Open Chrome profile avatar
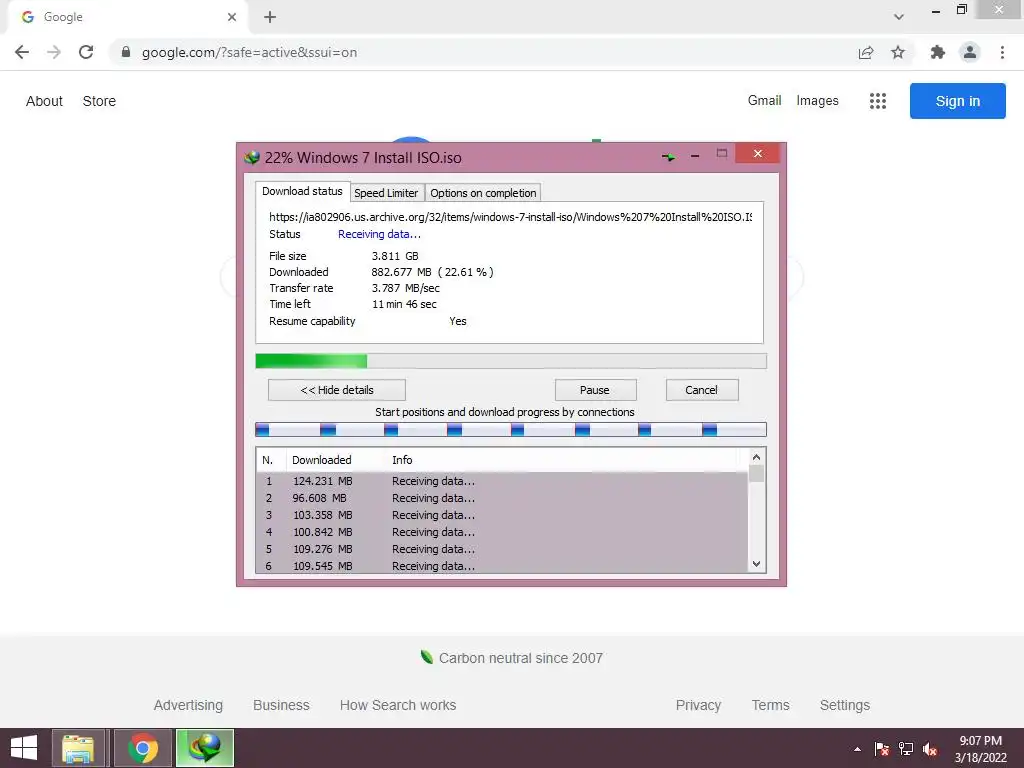 pyautogui.click(x=970, y=52)
